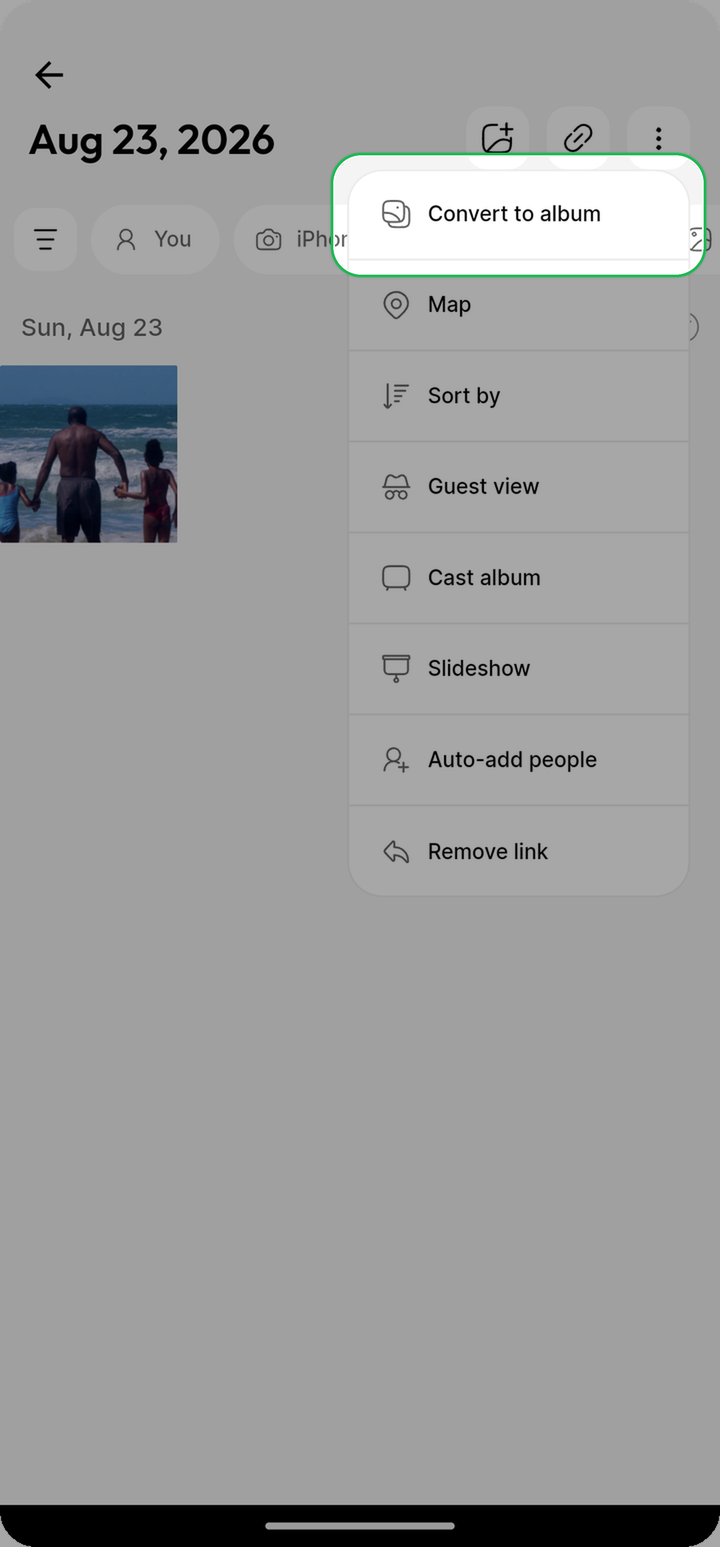720x1547 pixels.
Task: Tap the Aug 23, 2026 album title
Action: click(151, 140)
